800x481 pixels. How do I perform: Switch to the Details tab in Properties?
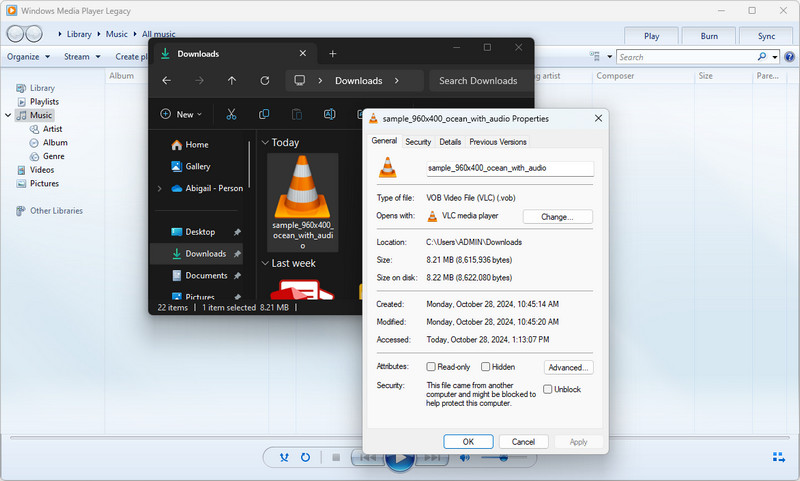click(x=450, y=142)
